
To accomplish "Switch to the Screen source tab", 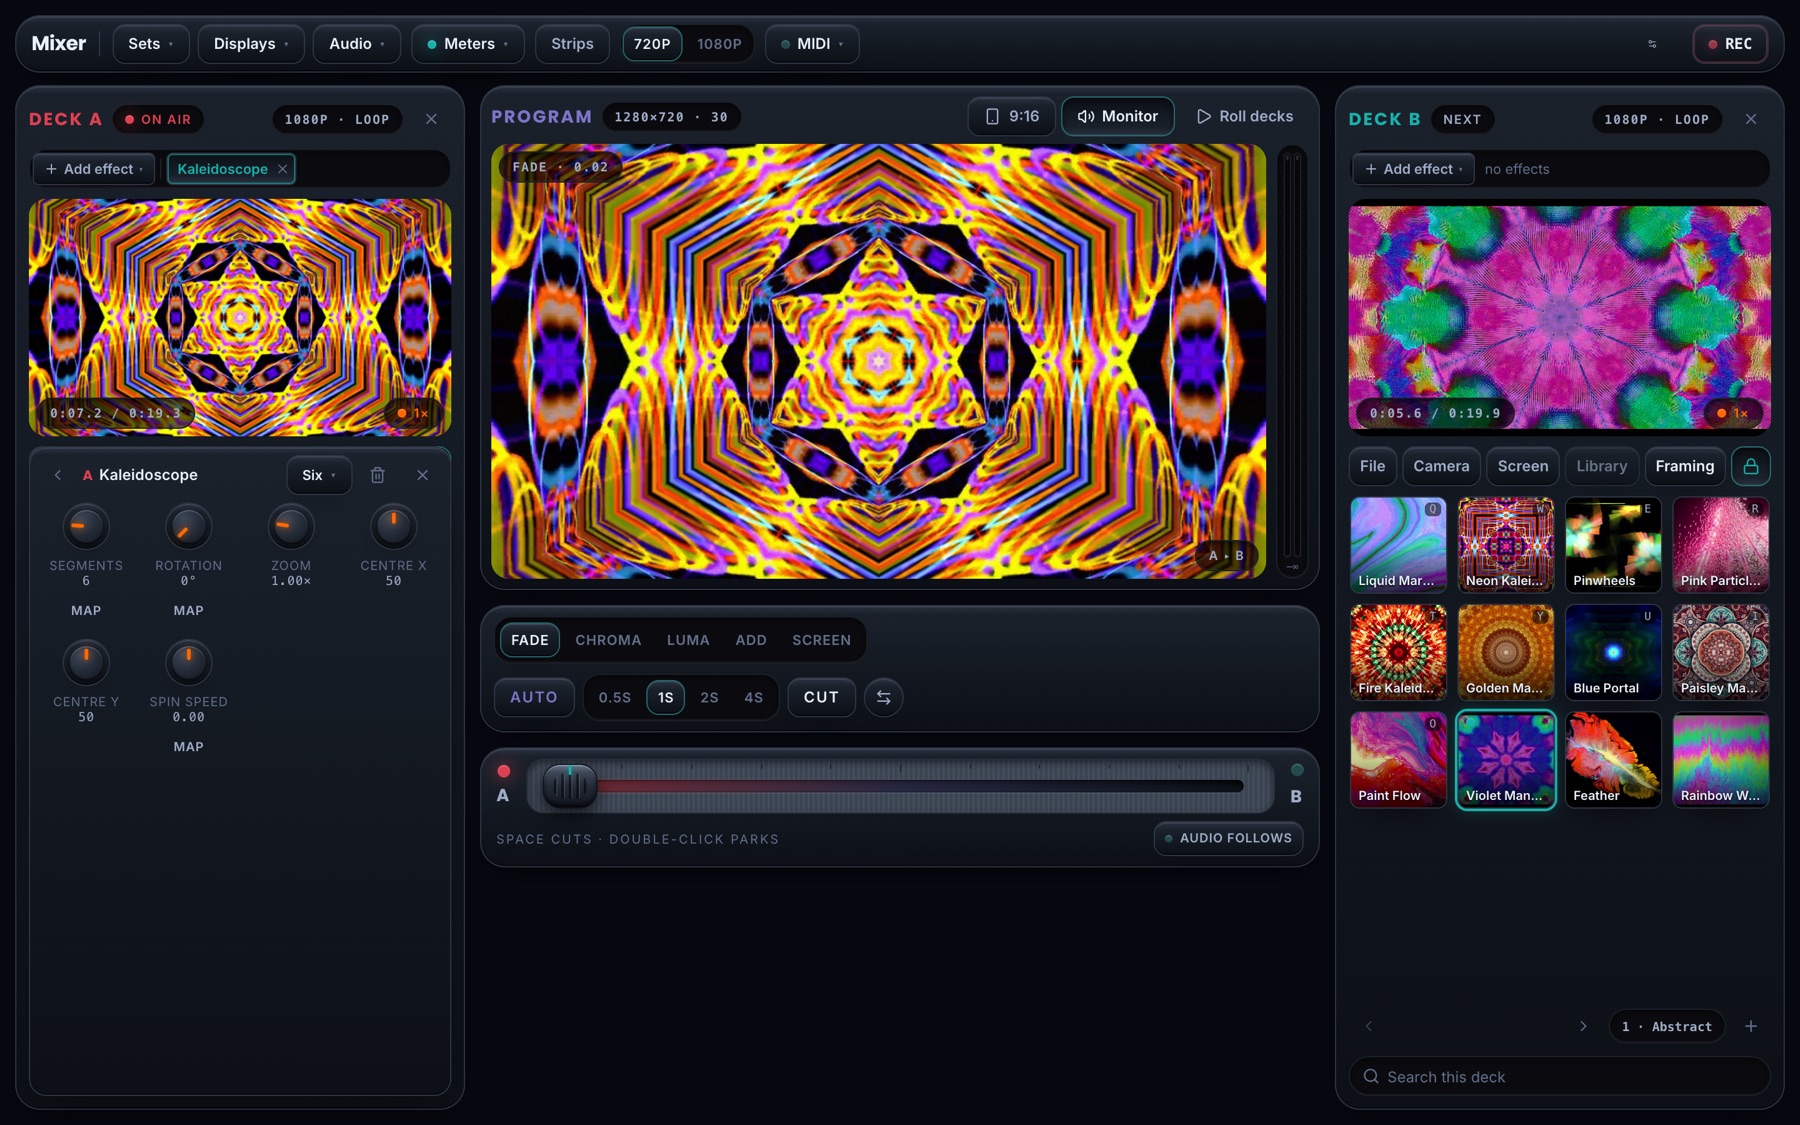I will (1523, 466).
